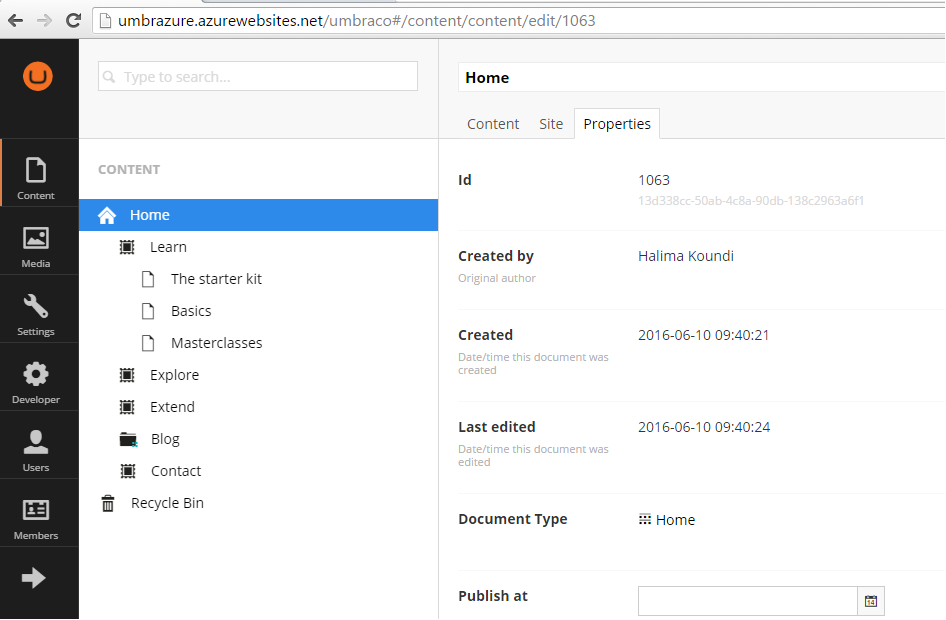Open the Users section
946x620 pixels.
(x=36, y=451)
